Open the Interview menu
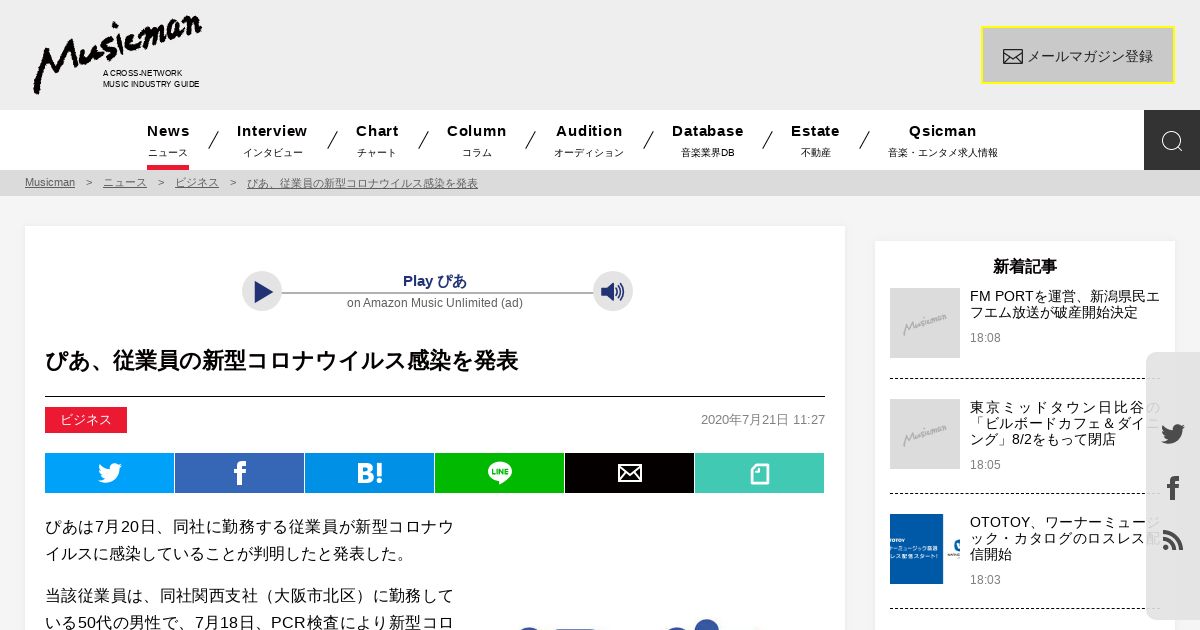The image size is (1200, 630). 272,141
